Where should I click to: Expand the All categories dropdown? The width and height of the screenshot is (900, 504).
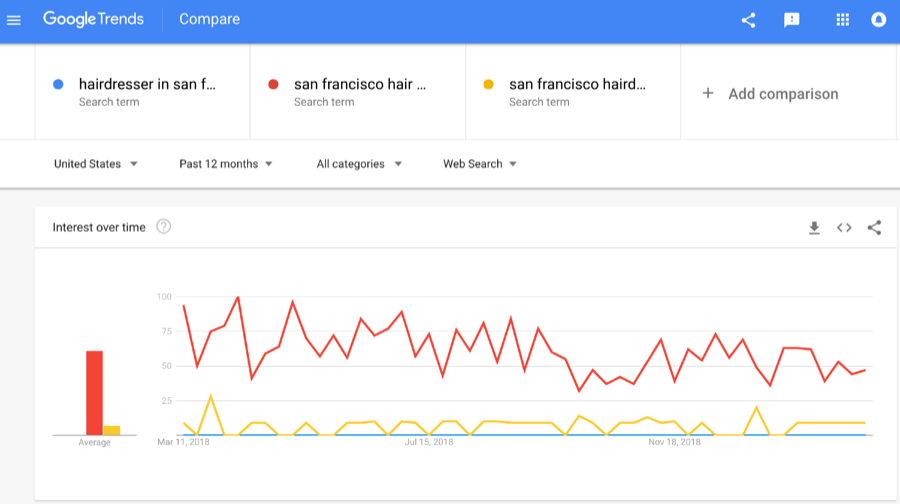(x=359, y=164)
